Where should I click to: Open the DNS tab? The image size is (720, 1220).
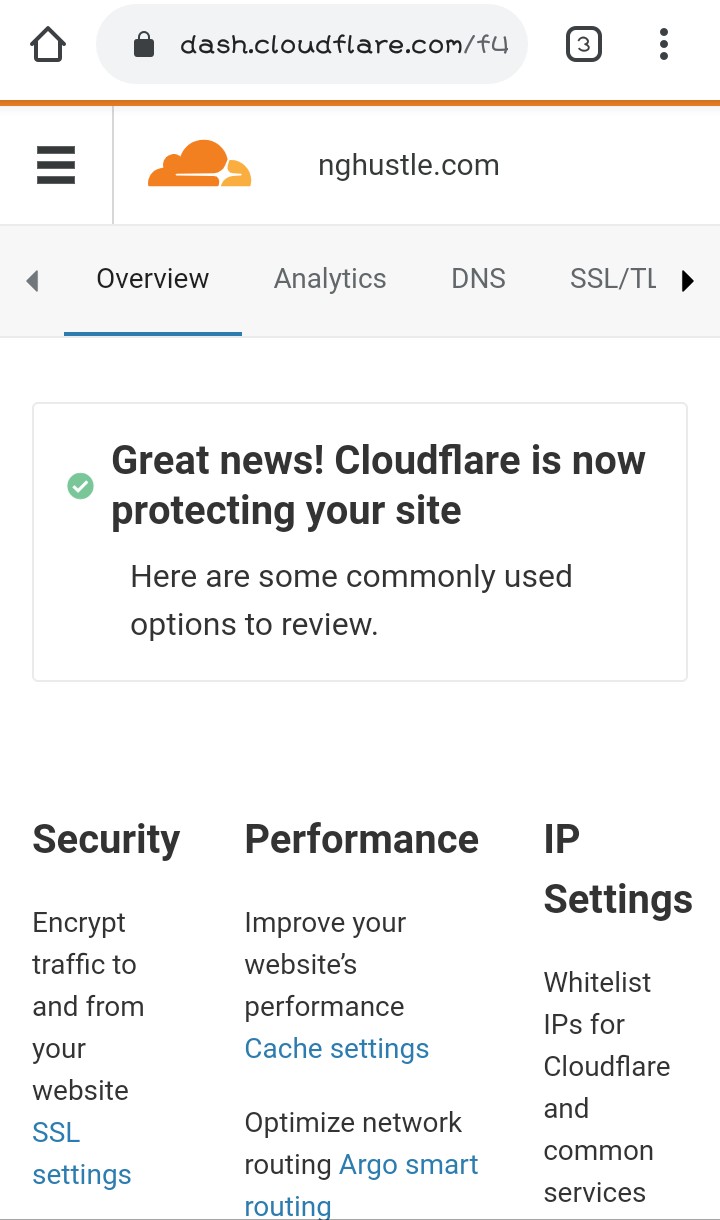(478, 279)
